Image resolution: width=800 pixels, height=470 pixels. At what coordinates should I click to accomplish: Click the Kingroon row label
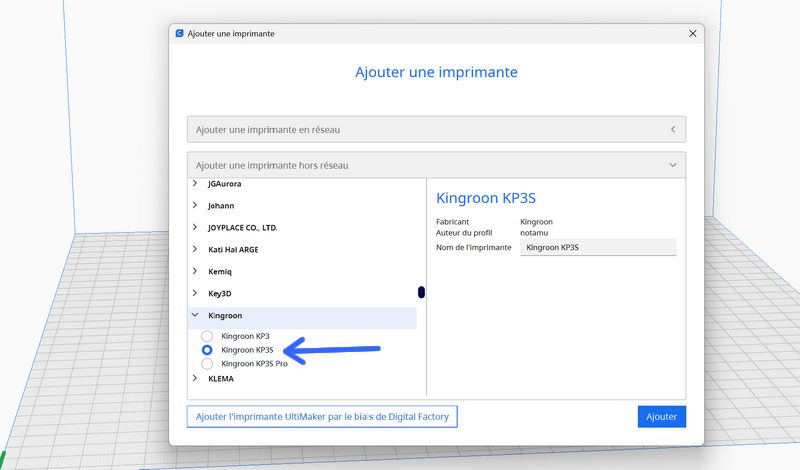[225, 315]
